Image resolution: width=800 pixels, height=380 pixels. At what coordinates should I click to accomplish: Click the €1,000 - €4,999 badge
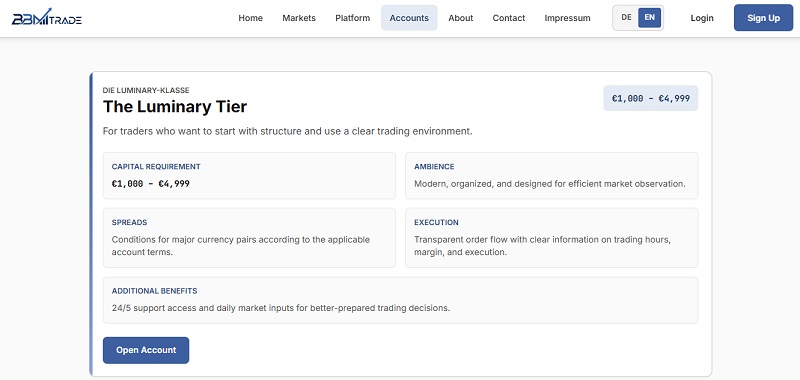651,98
